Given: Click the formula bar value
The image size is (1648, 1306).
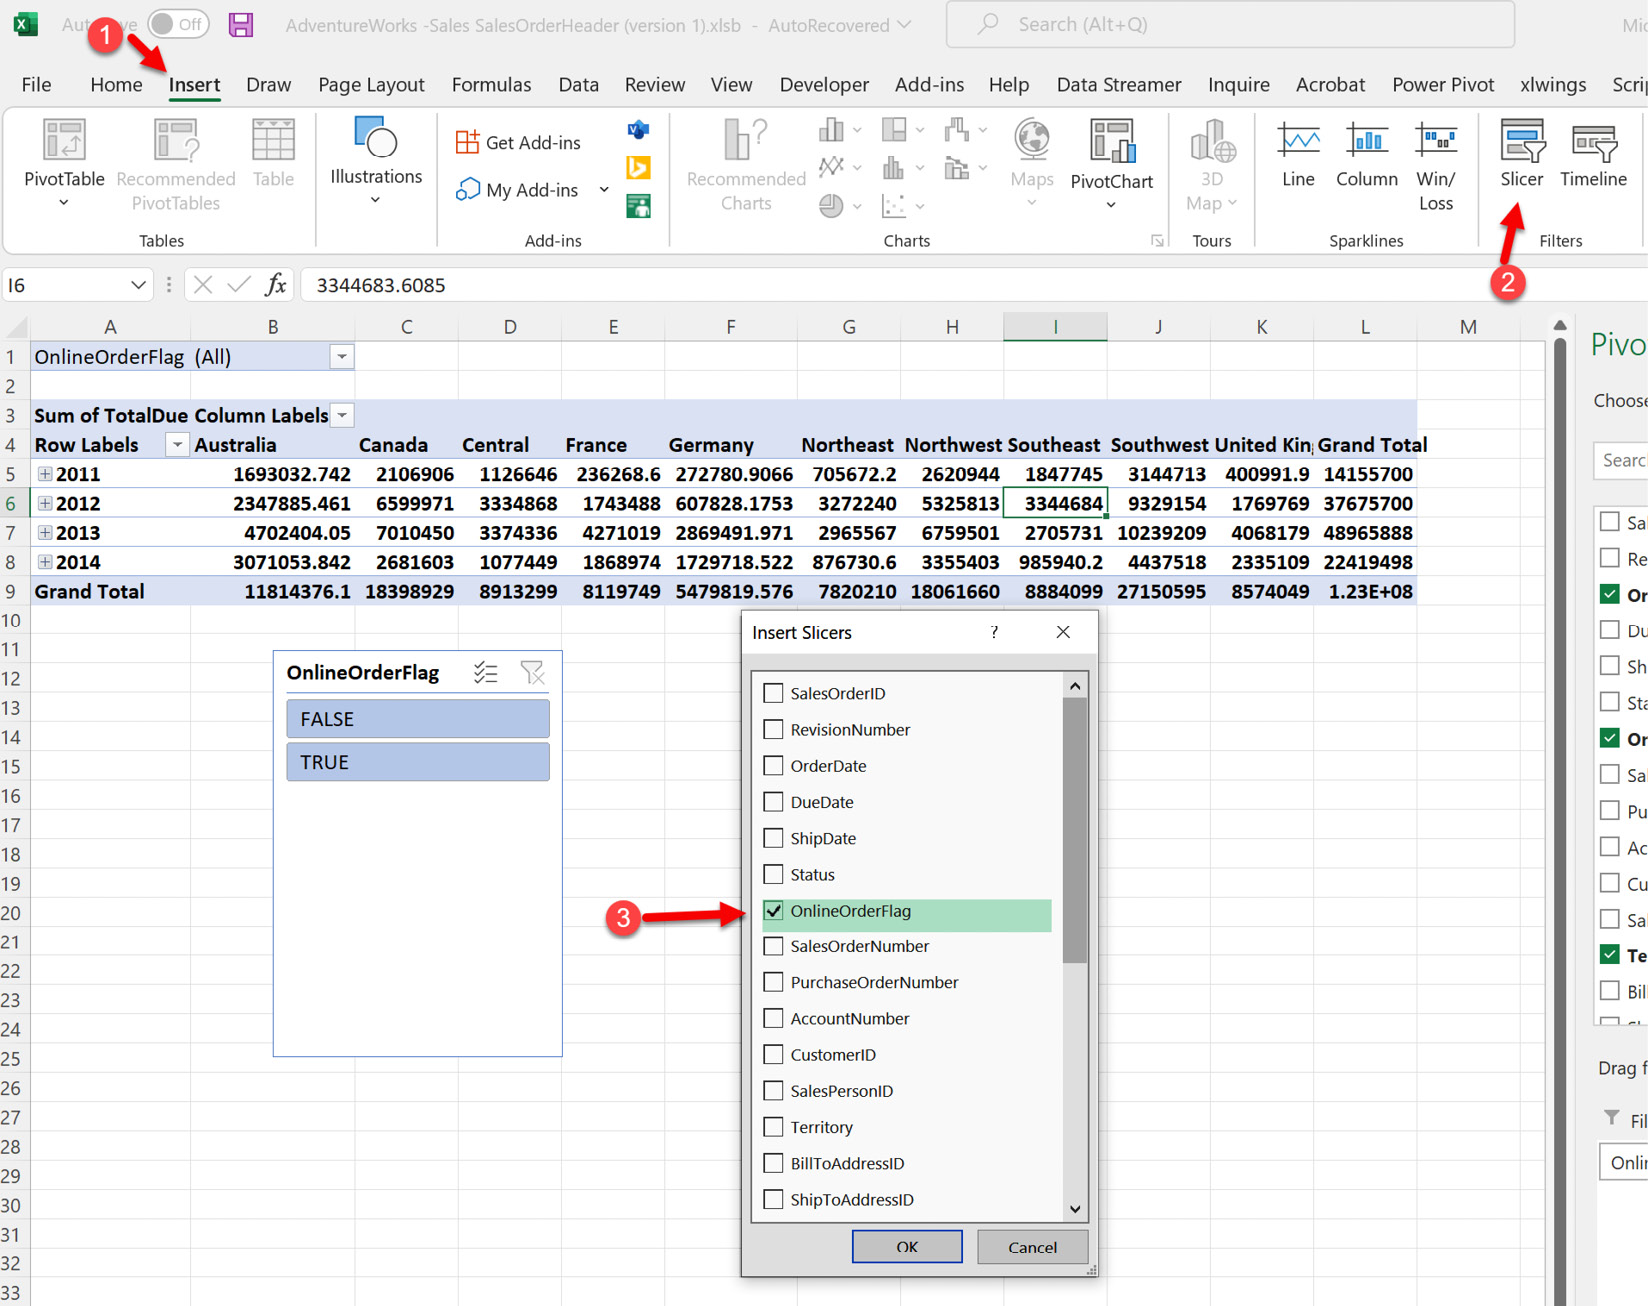Looking at the screenshot, I should [x=381, y=286].
